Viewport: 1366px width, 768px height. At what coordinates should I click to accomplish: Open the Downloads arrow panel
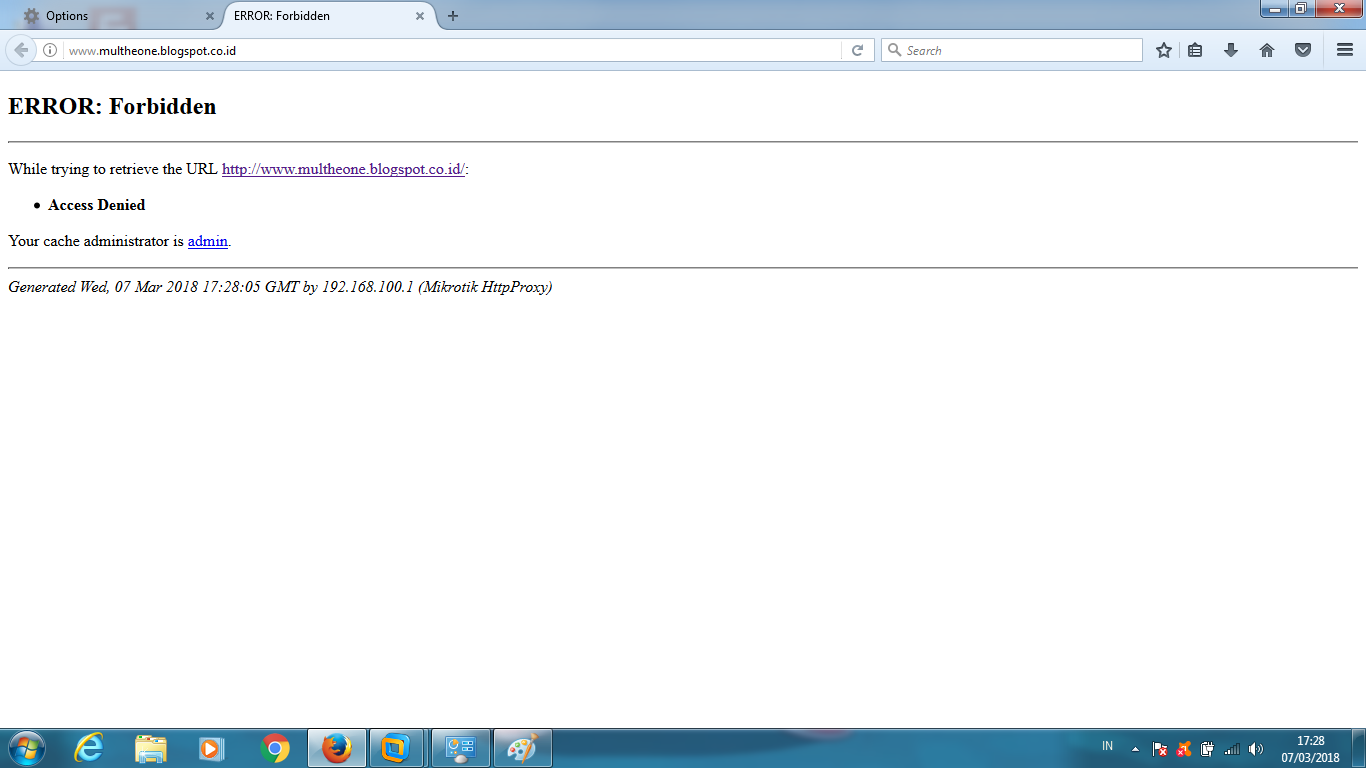point(1231,50)
